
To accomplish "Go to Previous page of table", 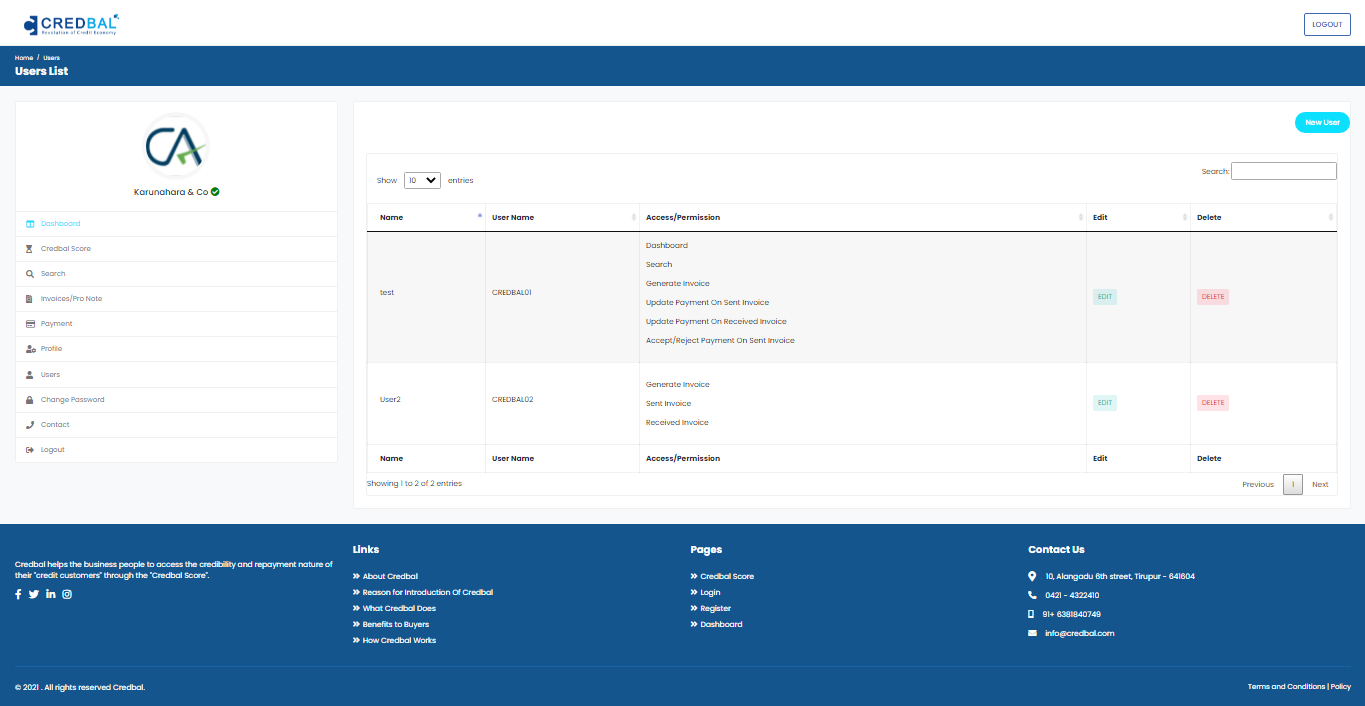I will tap(1258, 485).
